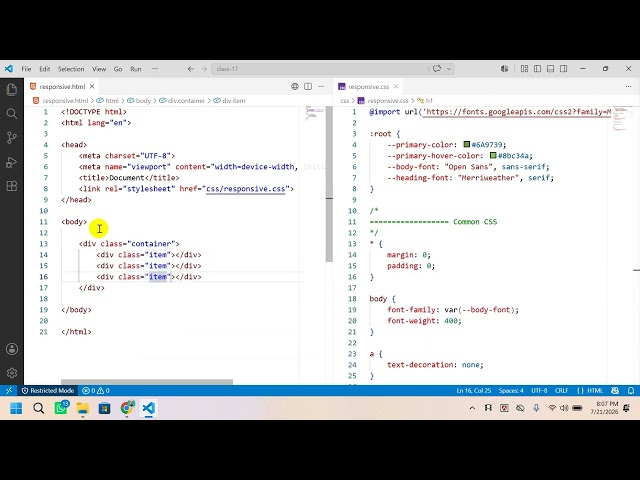Open the Extensions view
The width and height of the screenshot is (640, 480).
(12, 186)
